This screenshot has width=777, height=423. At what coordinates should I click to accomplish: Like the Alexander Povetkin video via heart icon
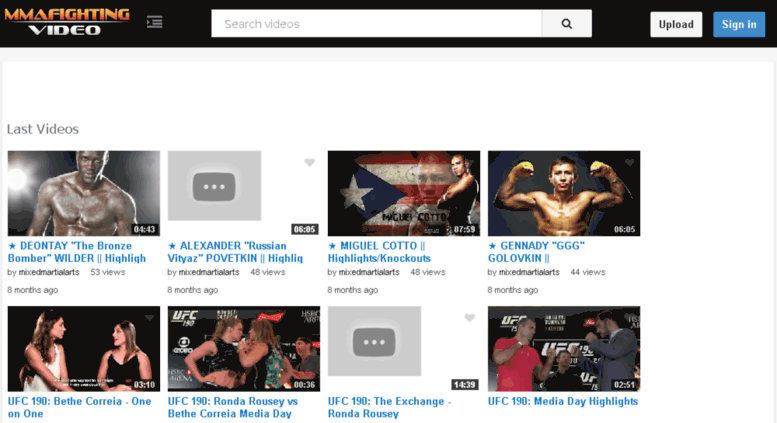(310, 162)
